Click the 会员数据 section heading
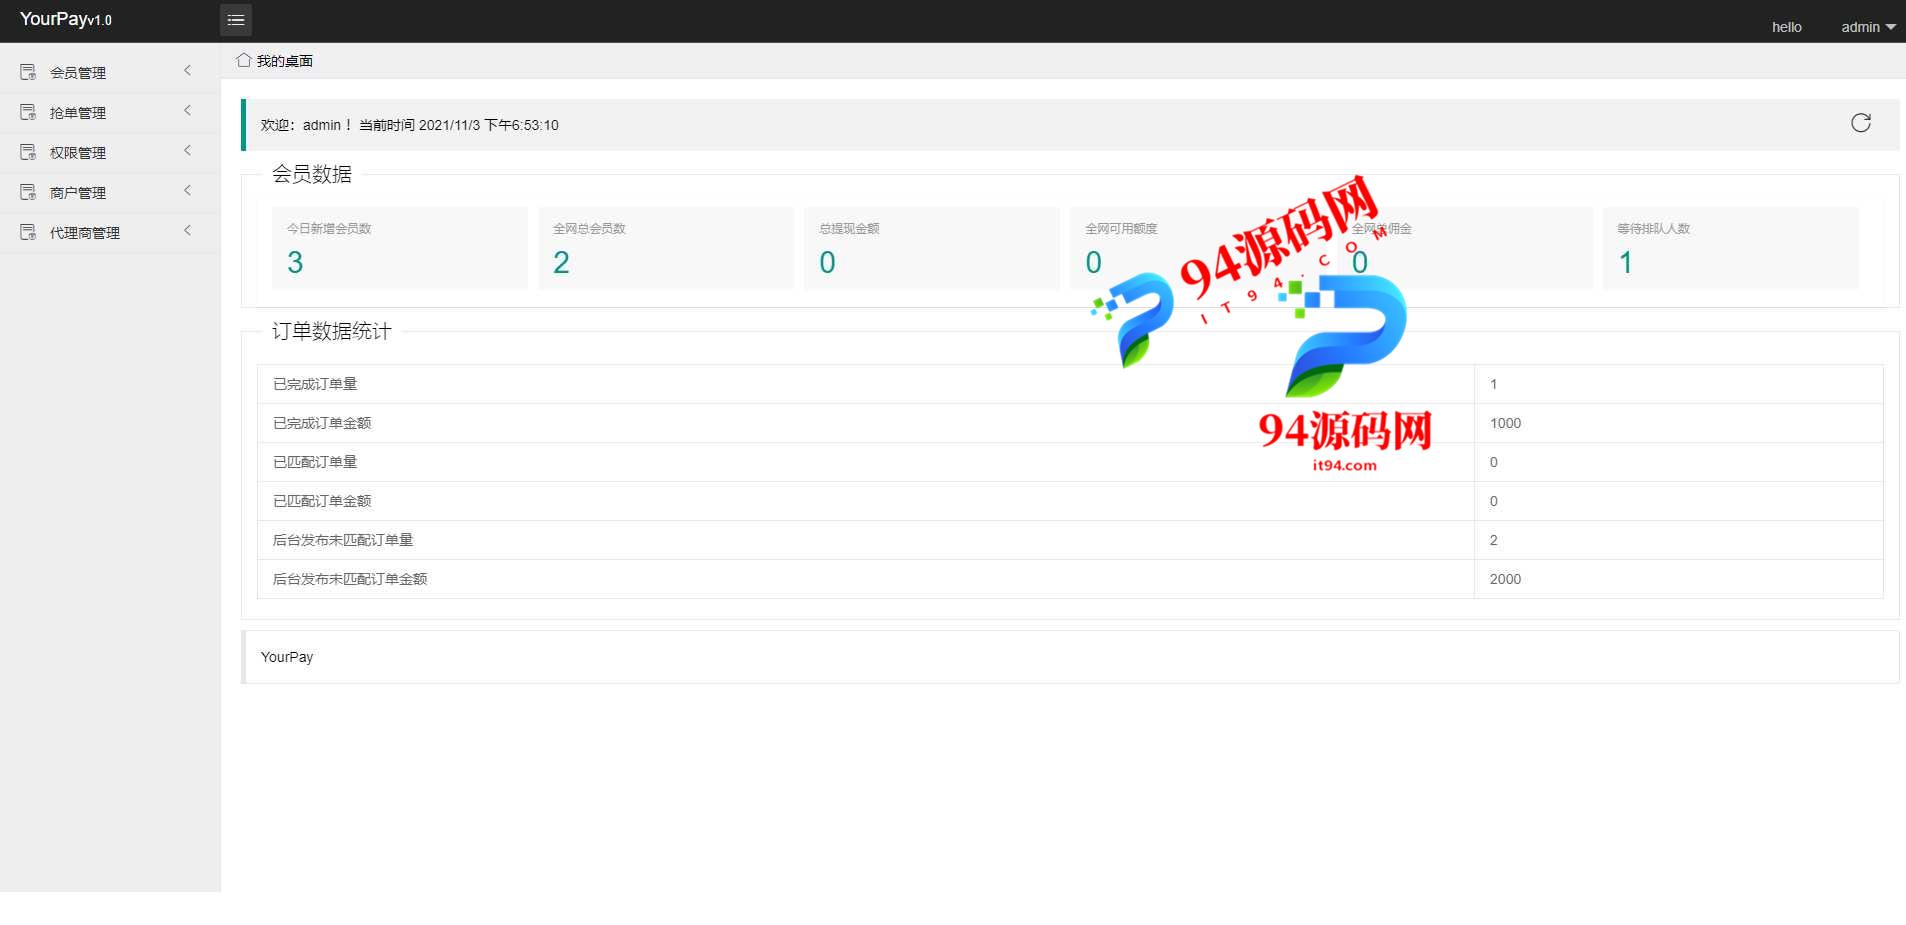This screenshot has height=925, width=1906. pos(312,174)
